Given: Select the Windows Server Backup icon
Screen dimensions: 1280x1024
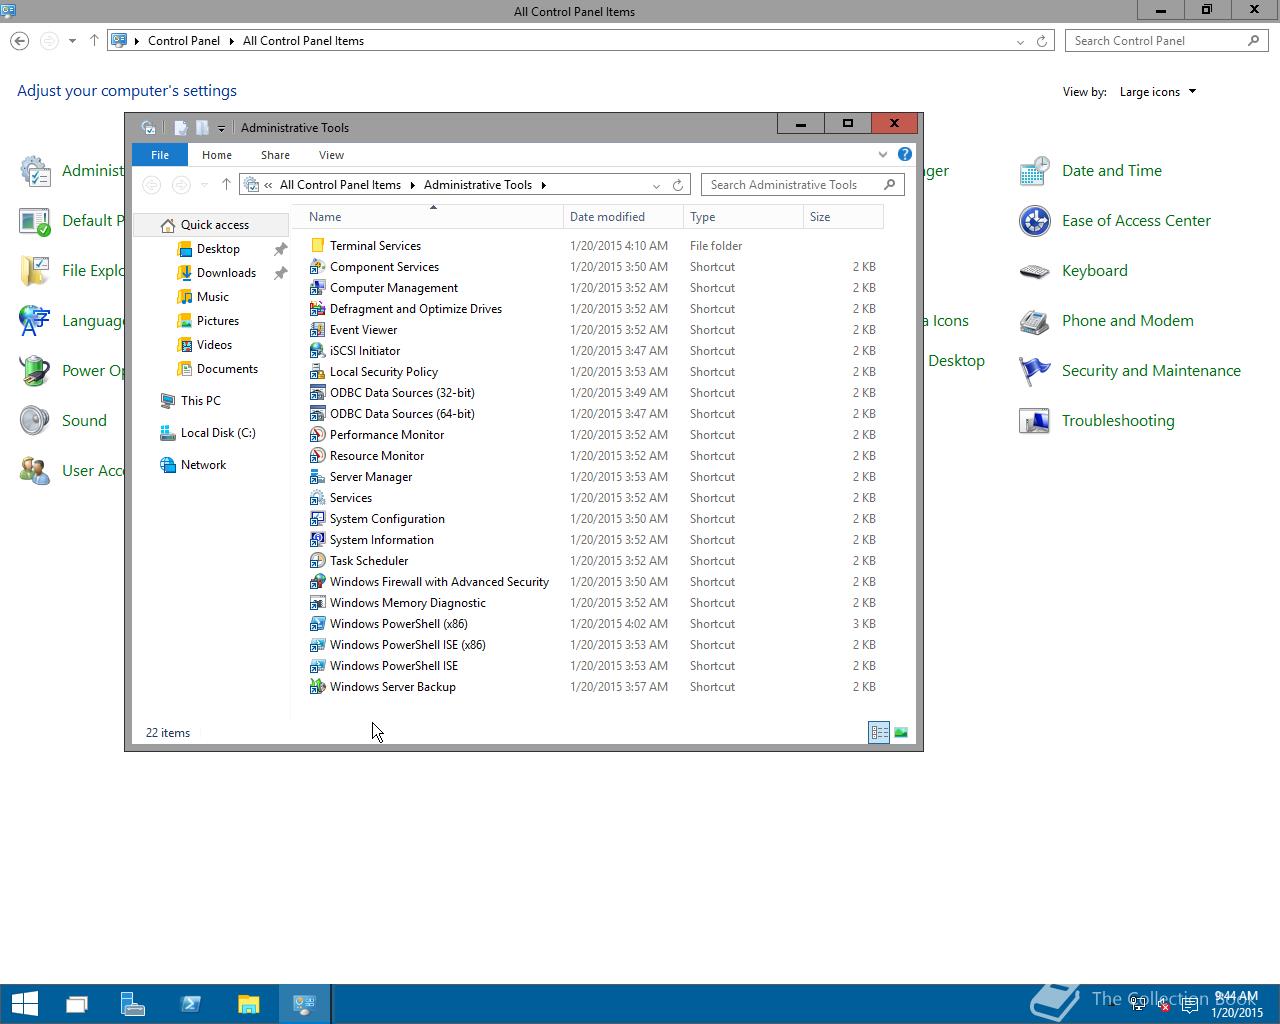Looking at the screenshot, I should [x=317, y=687].
